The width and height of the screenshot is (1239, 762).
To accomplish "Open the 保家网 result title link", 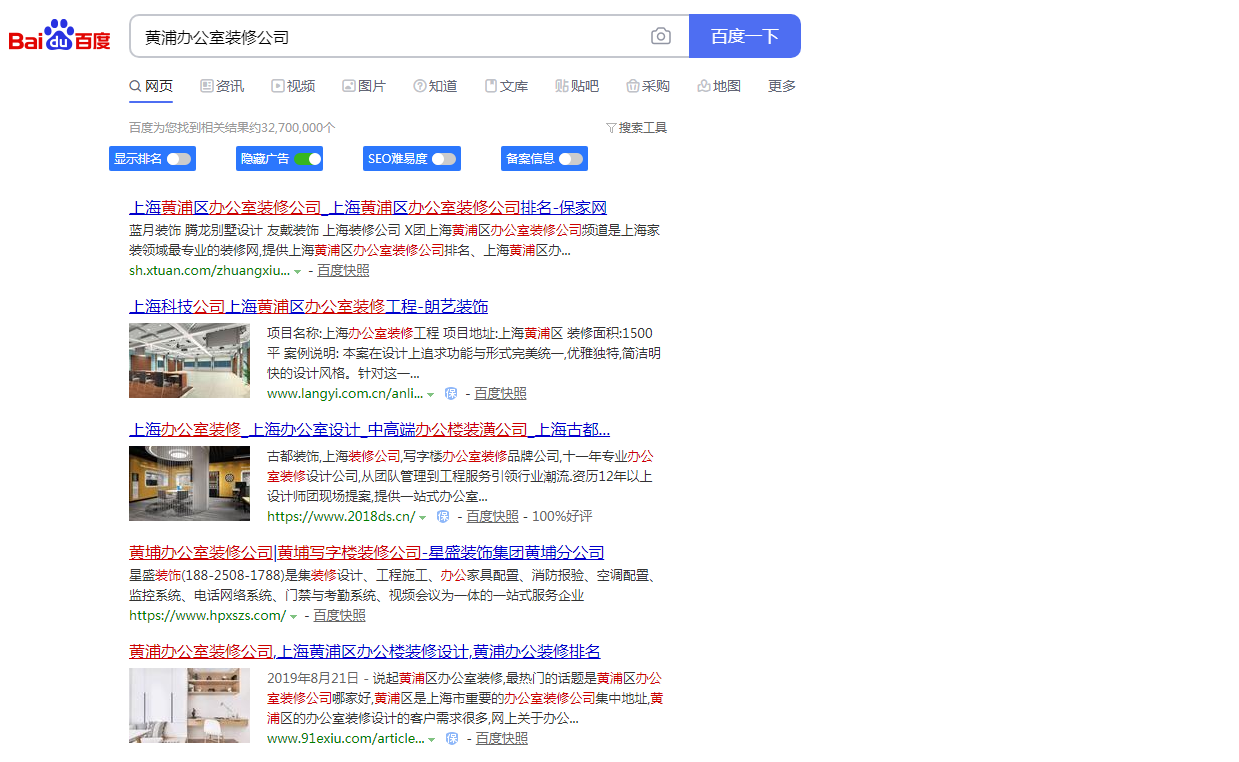I will pyautogui.click(x=368, y=208).
